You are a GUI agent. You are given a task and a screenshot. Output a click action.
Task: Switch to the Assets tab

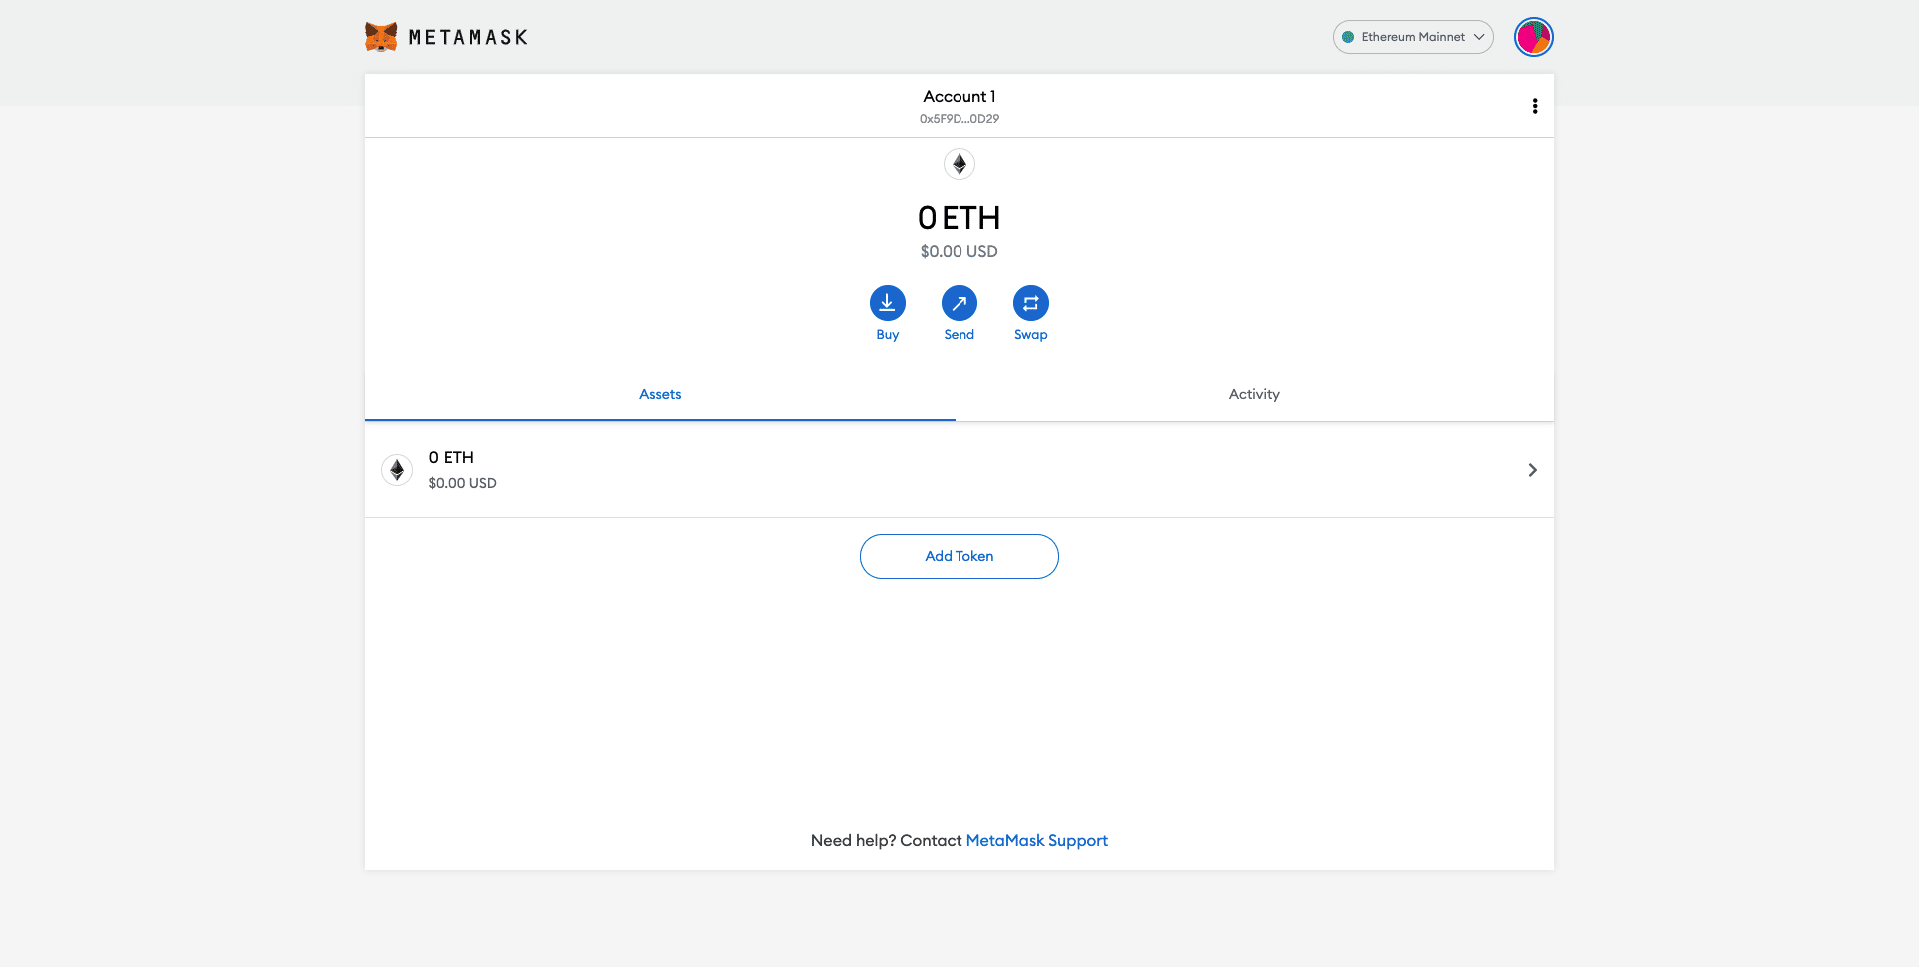click(660, 394)
